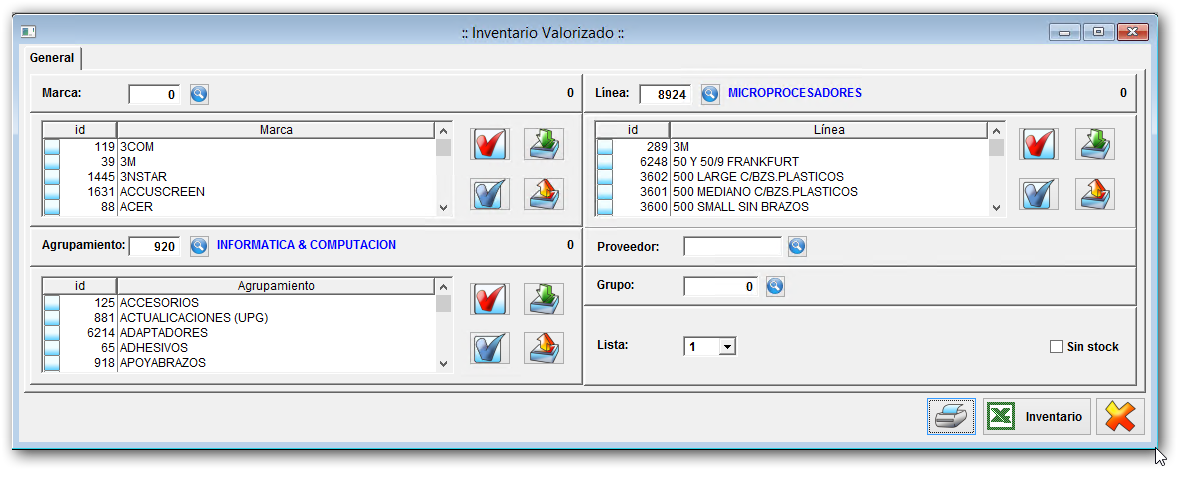Click the MICROPROCESADORES blue label
The image size is (1187, 479).
(x=795, y=93)
